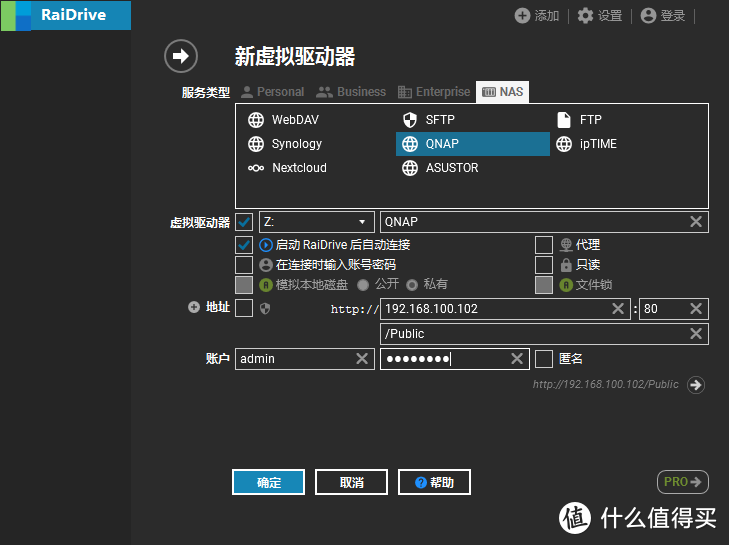729x545 pixels.
Task: Toggle auto-connect after RaiDrive starts
Action: [244, 245]
